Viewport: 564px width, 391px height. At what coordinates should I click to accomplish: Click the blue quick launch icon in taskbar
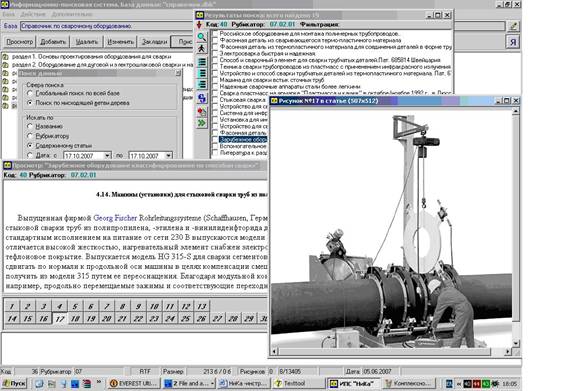tap(75, 383)
